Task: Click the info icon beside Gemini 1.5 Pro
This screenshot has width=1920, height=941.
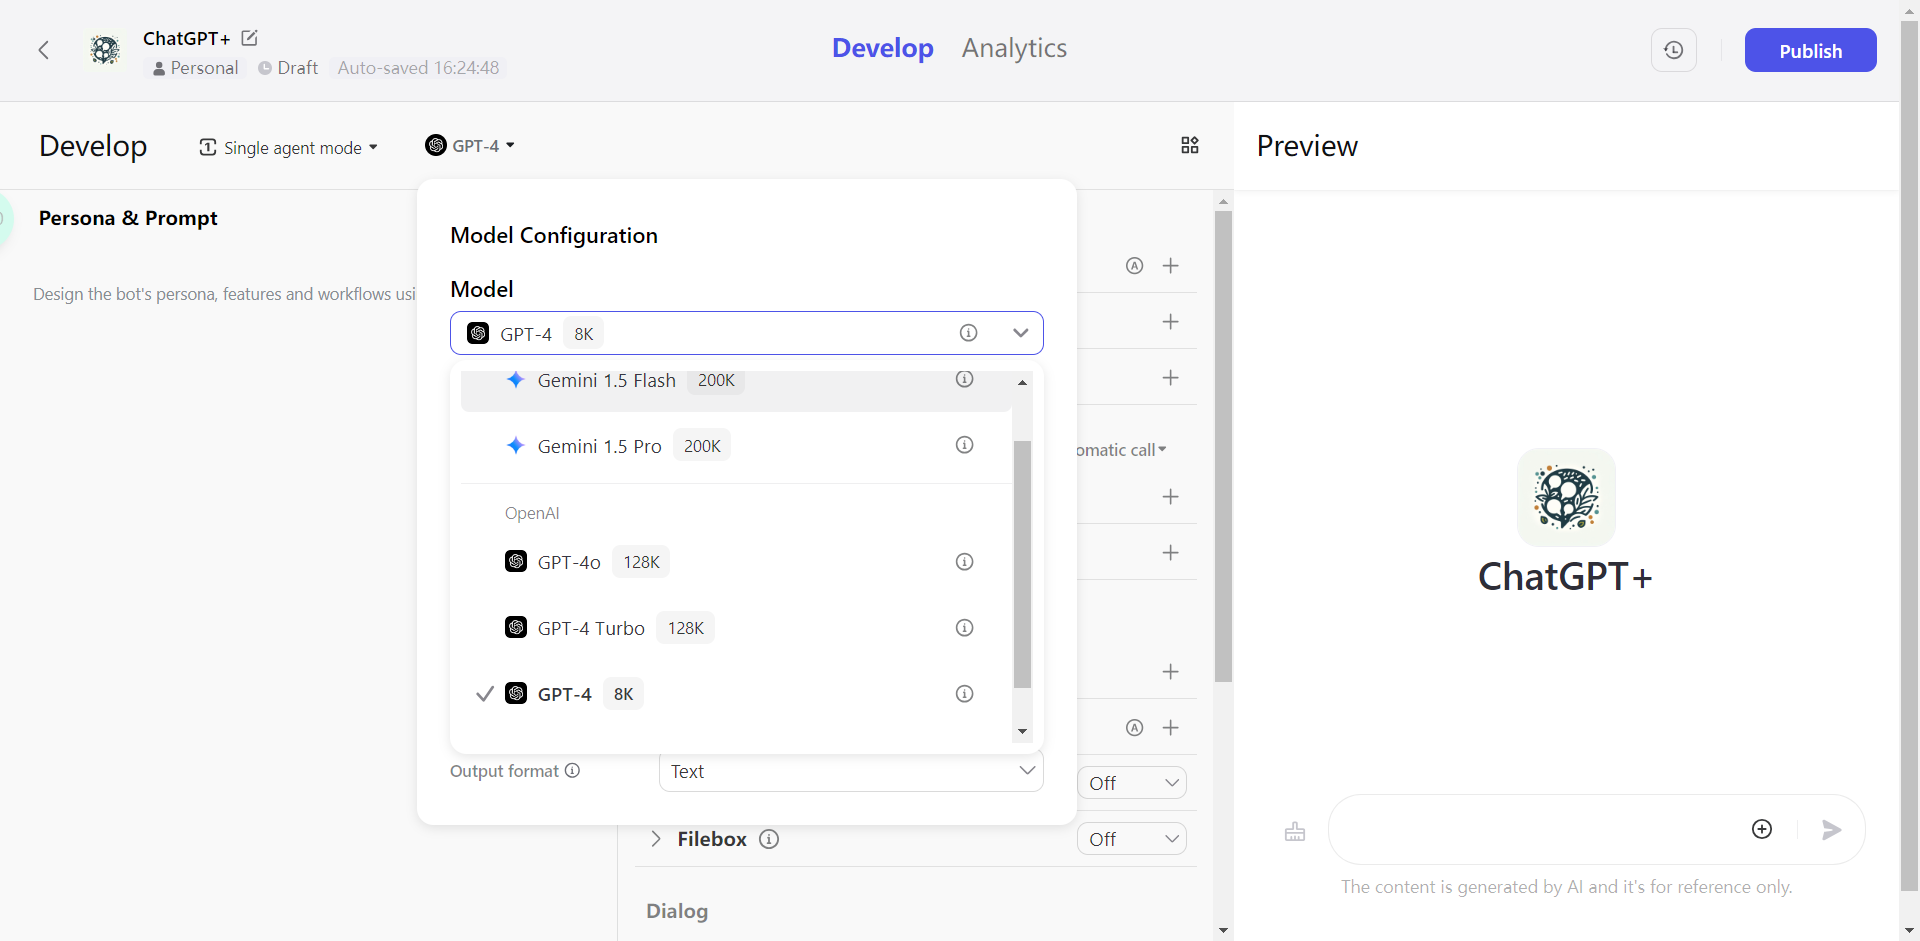Action: click(964, 445)
